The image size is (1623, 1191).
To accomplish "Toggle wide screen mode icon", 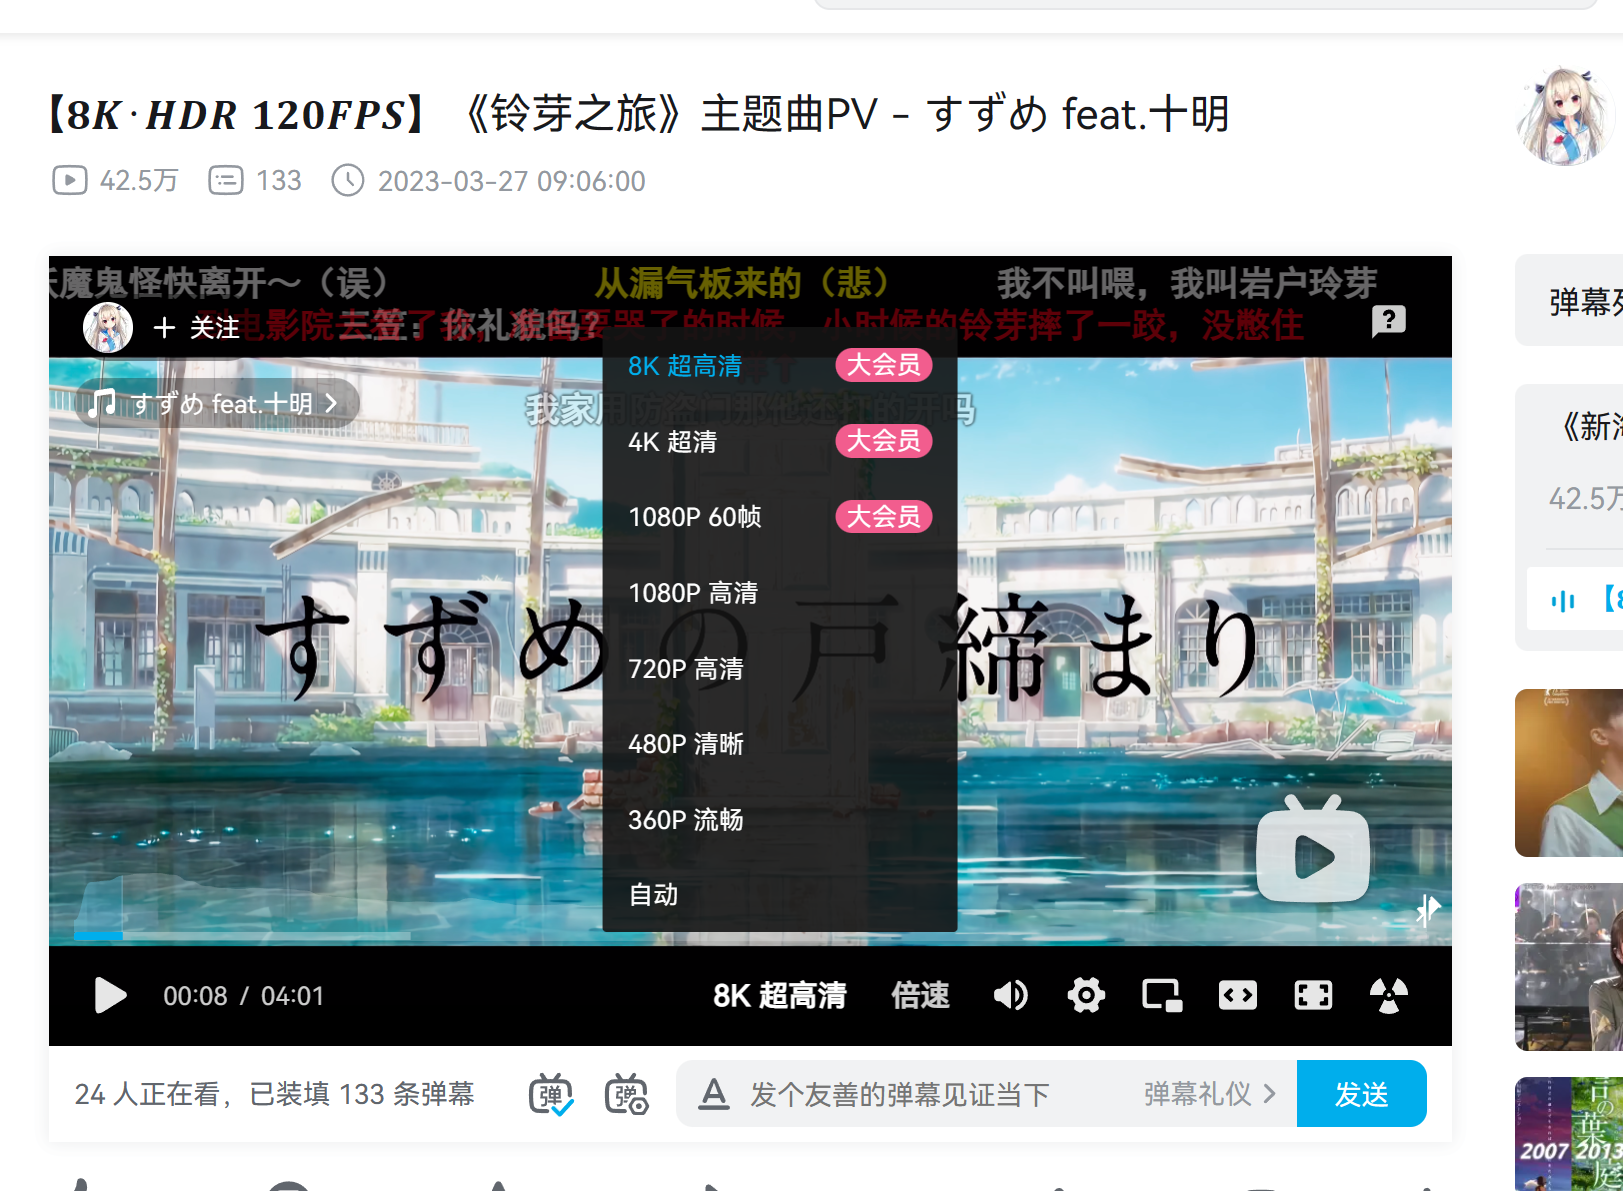I will pyautogui.click(x=1238, y=995).
